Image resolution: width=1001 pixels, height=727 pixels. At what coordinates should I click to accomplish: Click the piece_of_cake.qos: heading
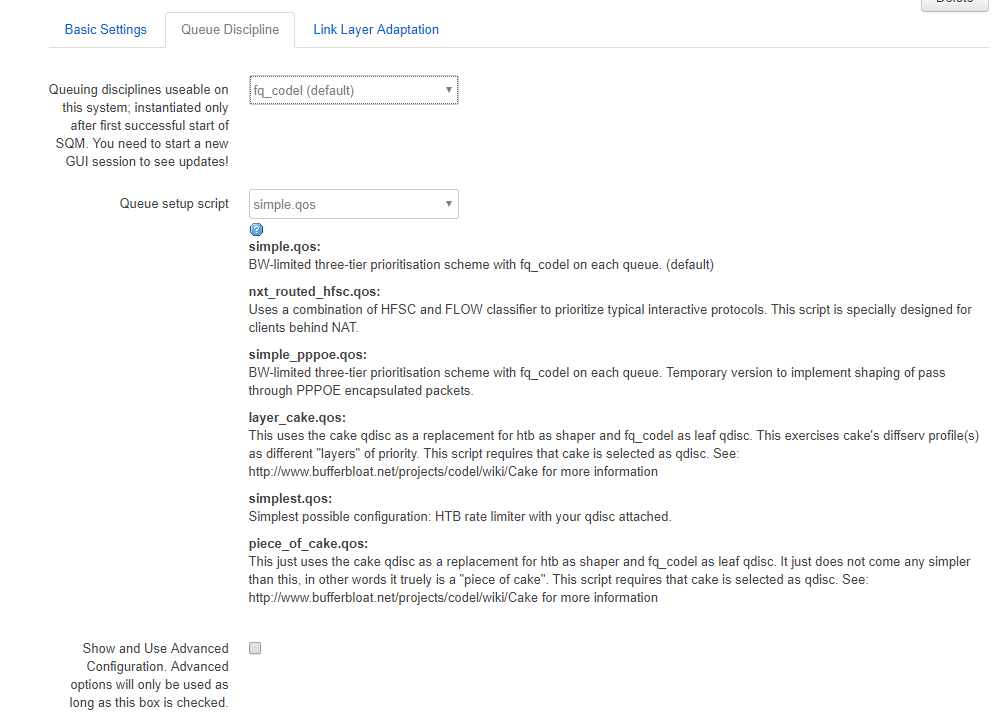308,544
